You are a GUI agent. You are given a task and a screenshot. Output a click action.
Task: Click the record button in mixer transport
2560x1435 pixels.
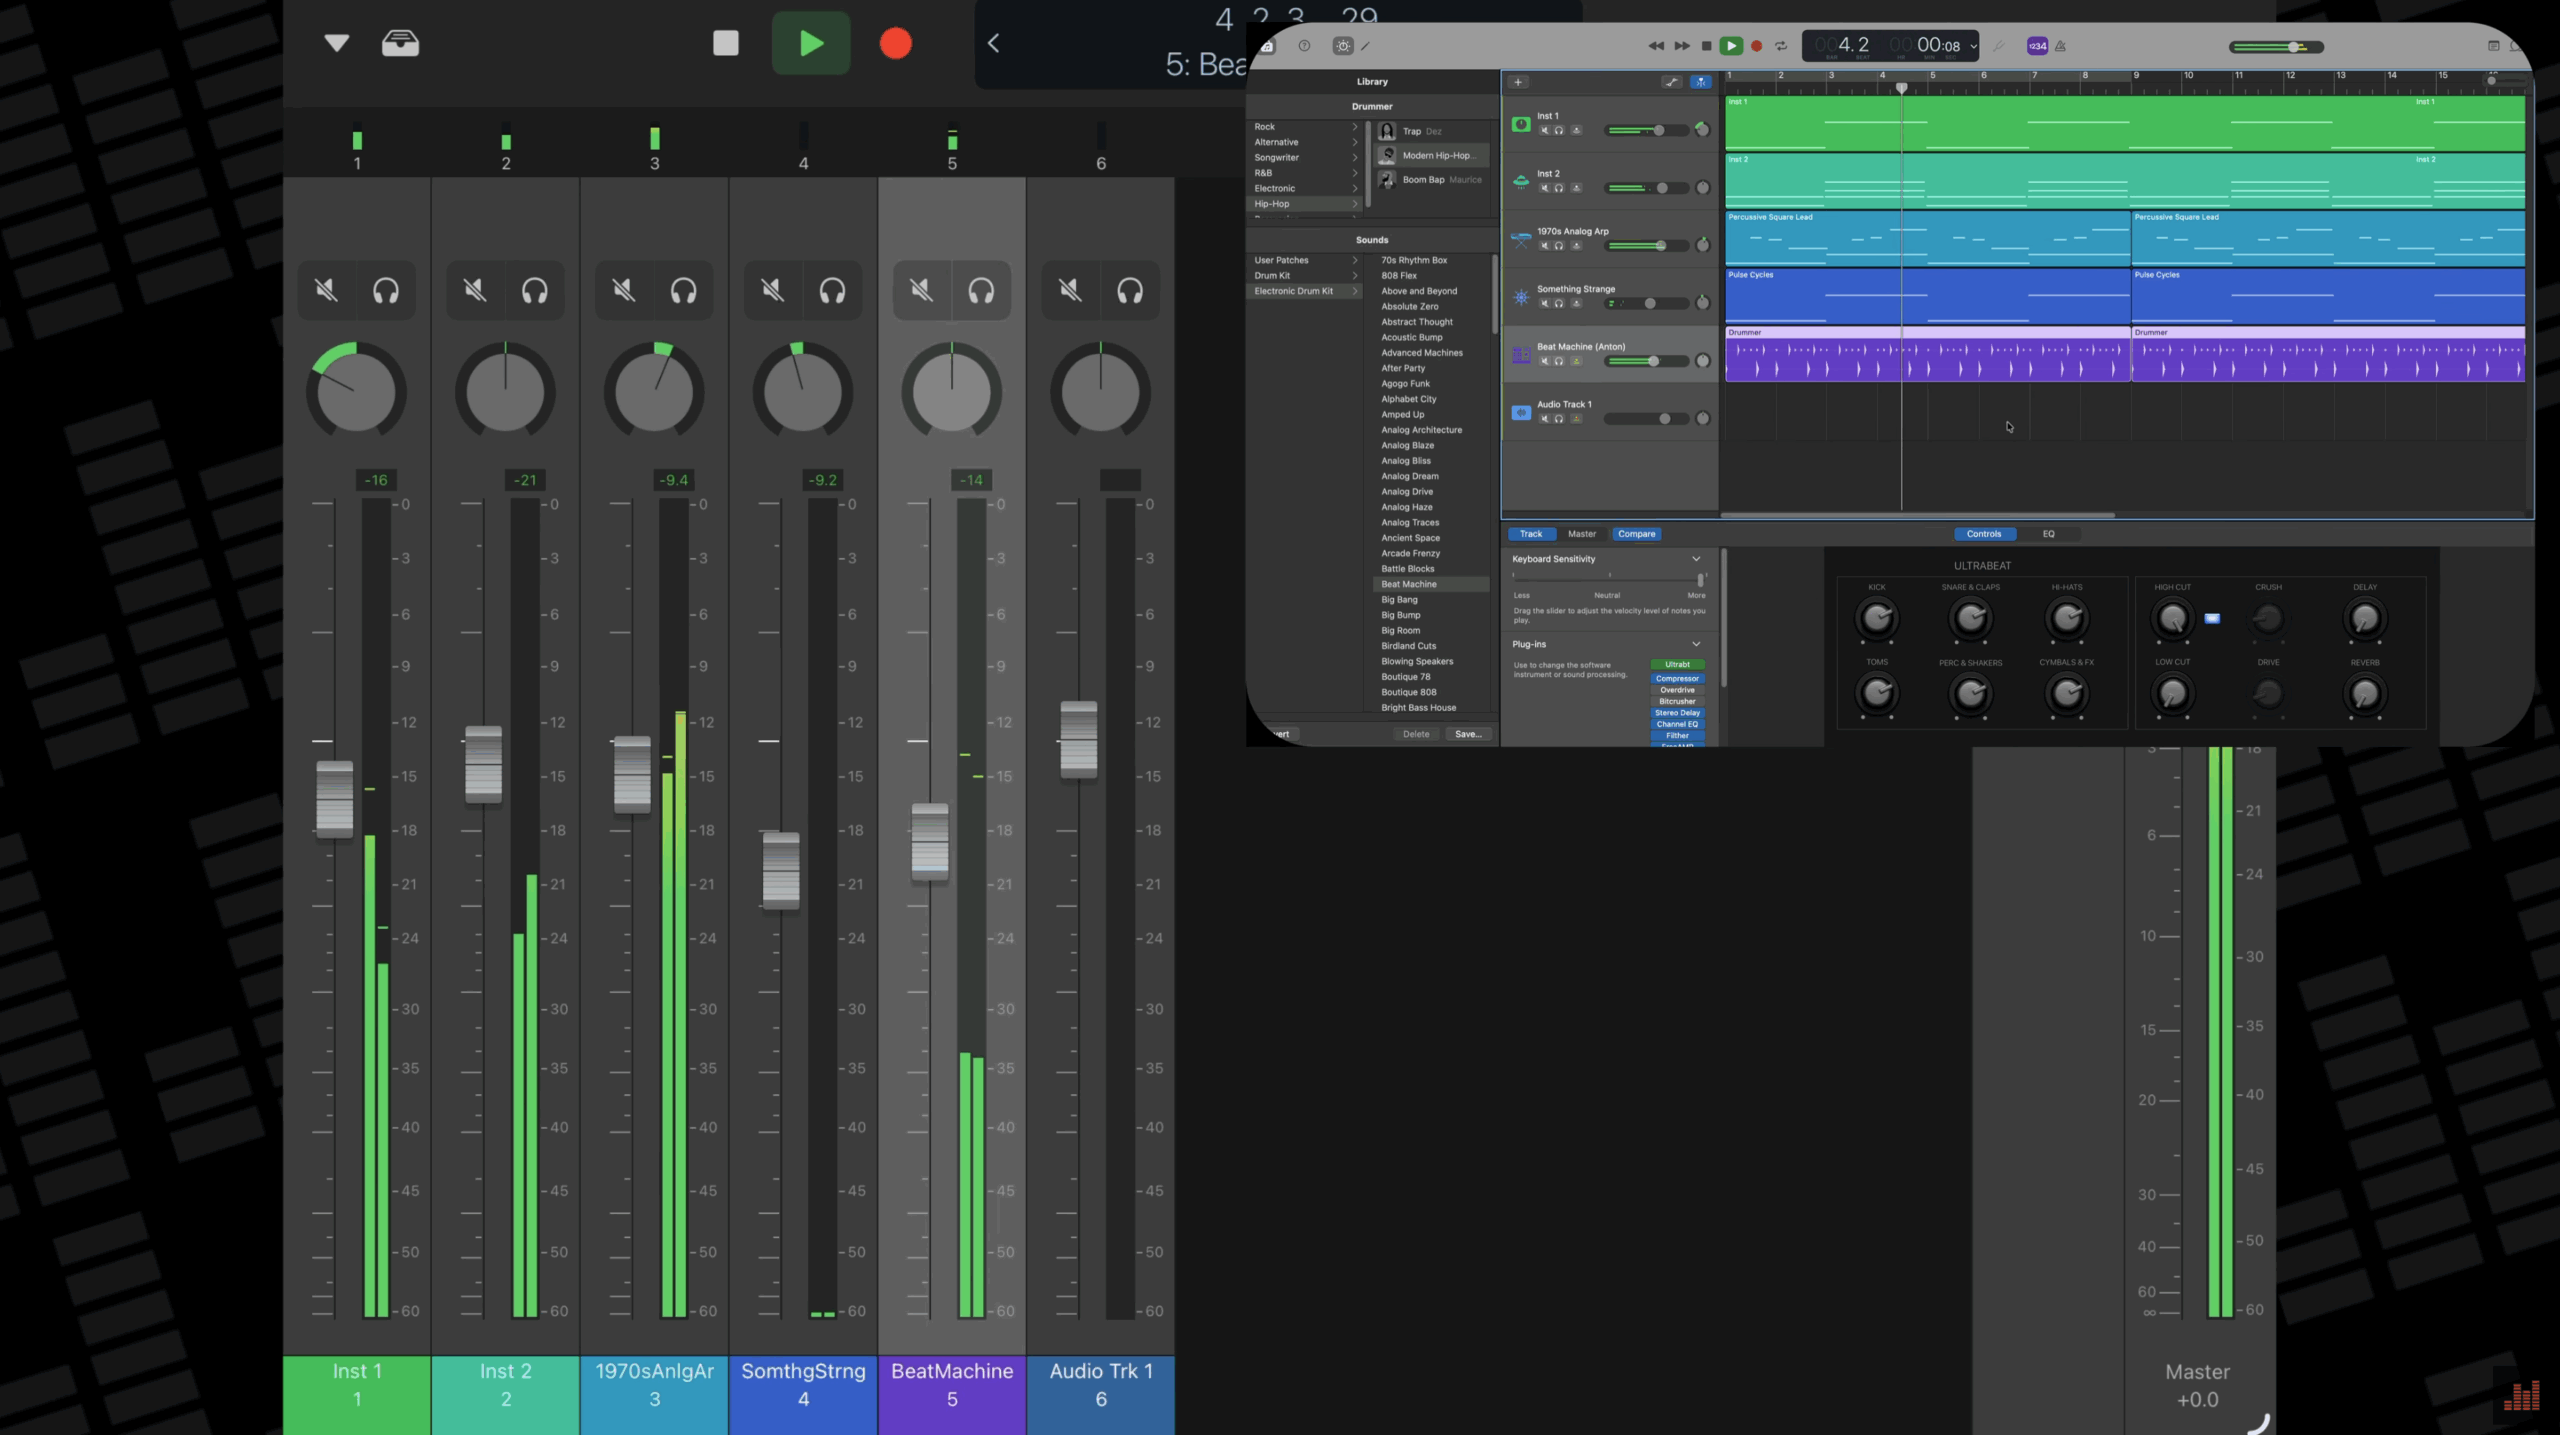[895, 43]
